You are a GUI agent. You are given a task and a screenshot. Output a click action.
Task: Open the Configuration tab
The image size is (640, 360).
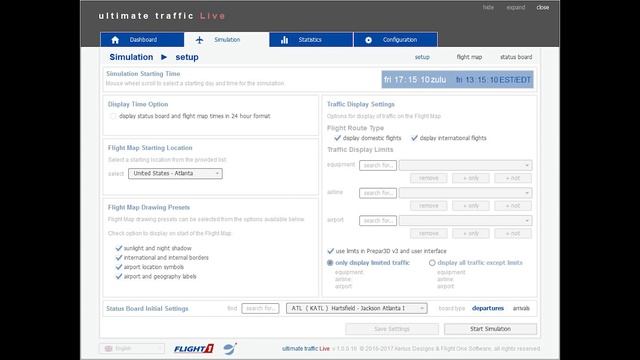click(x=396, y=40)
